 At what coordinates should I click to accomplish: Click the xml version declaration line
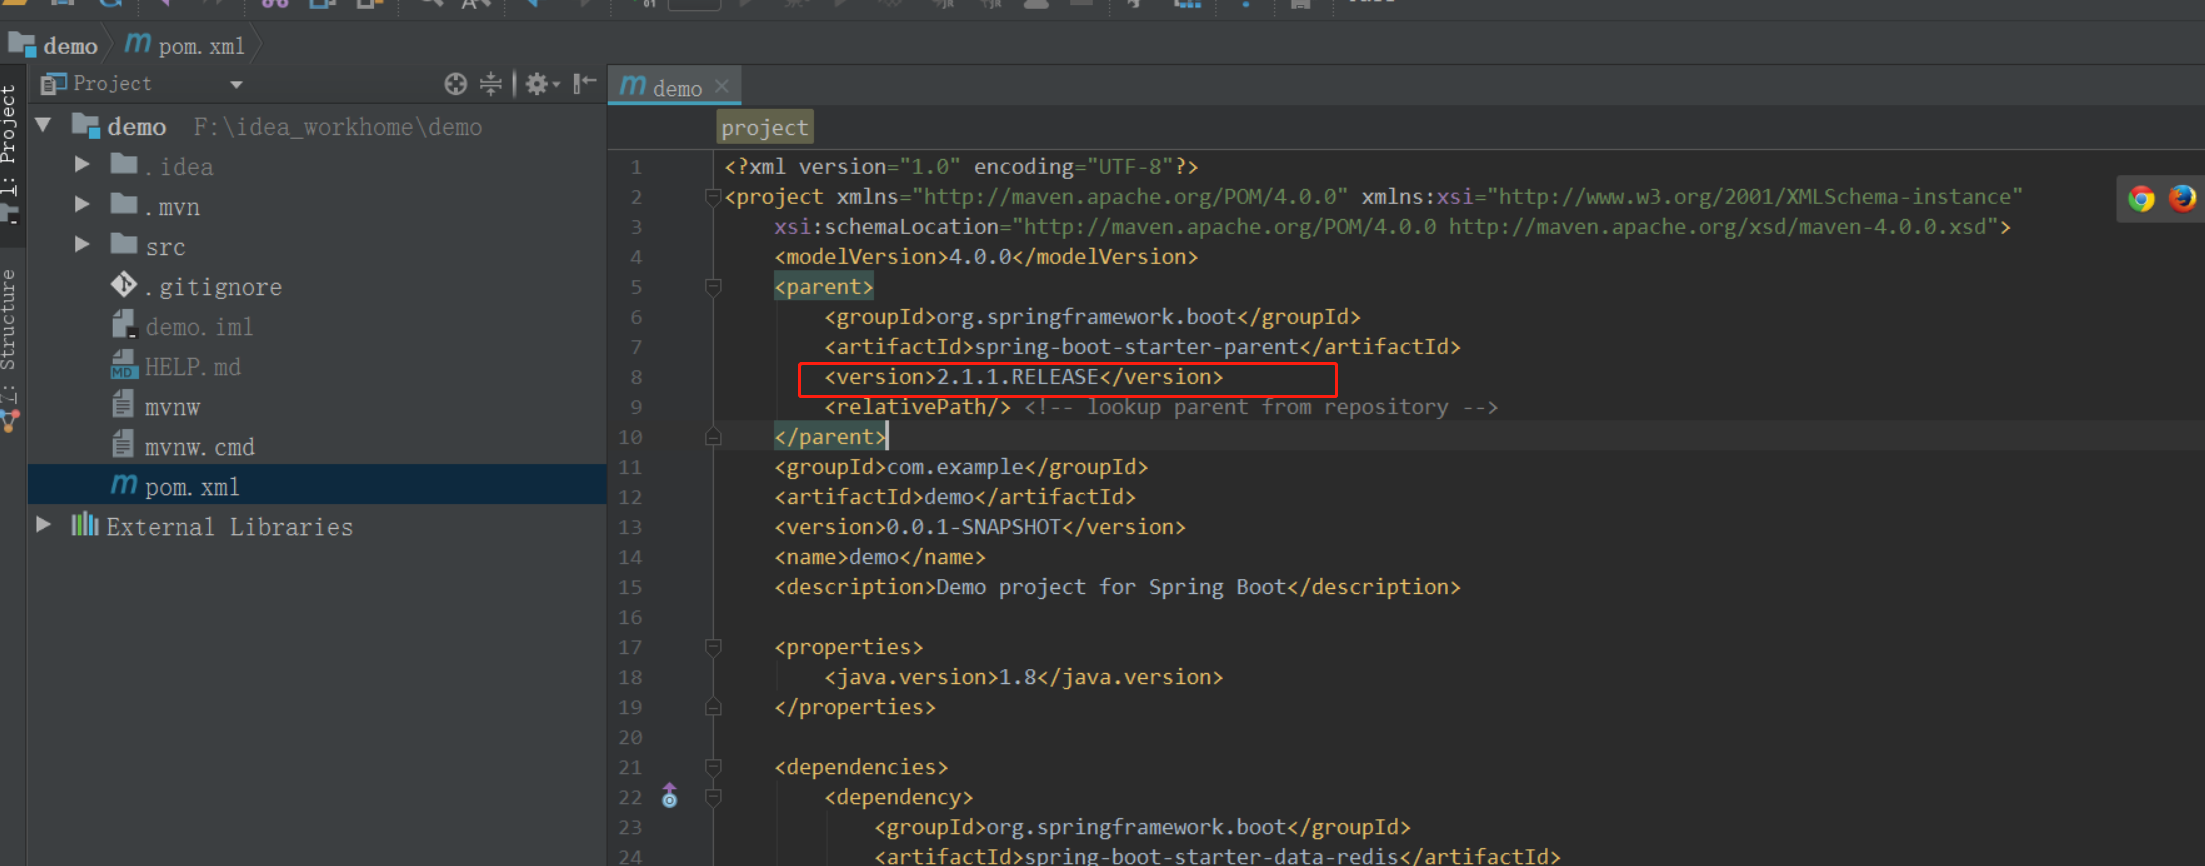click(x=961, y=167)
